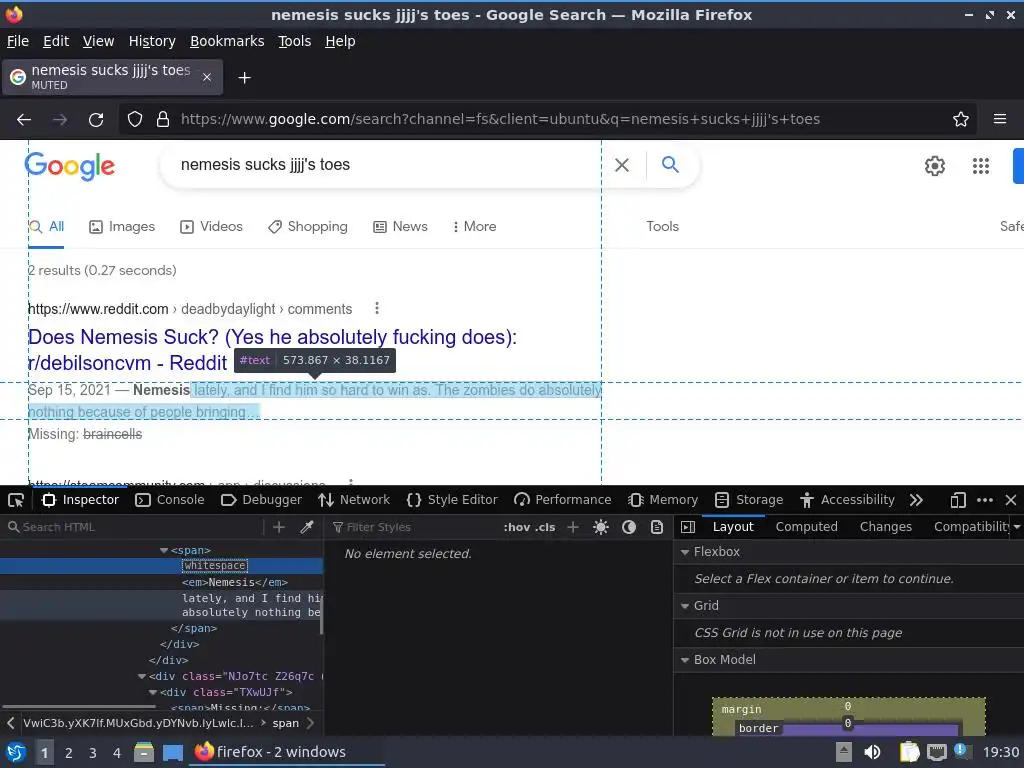Switch to Images search results

pos(122,227)
